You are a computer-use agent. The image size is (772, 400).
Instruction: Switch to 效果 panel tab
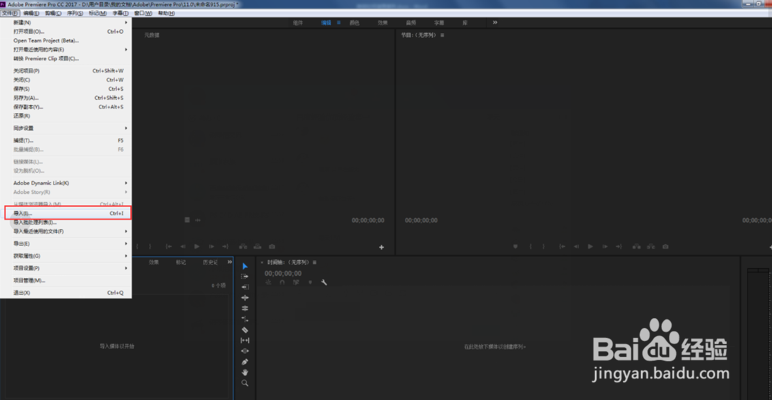154,262
